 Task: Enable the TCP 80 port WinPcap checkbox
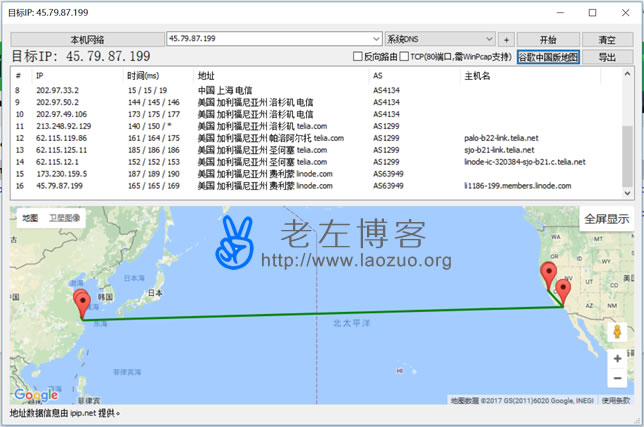(404, 56)
